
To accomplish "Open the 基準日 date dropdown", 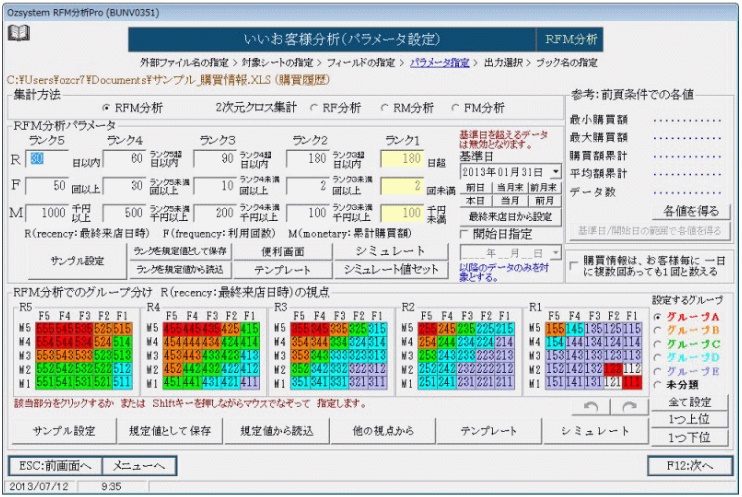I will [555, 172].
